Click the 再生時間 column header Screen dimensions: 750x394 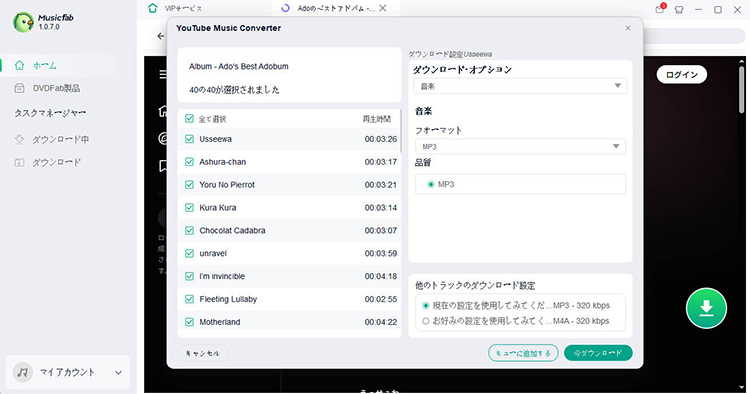click(376, 119)
